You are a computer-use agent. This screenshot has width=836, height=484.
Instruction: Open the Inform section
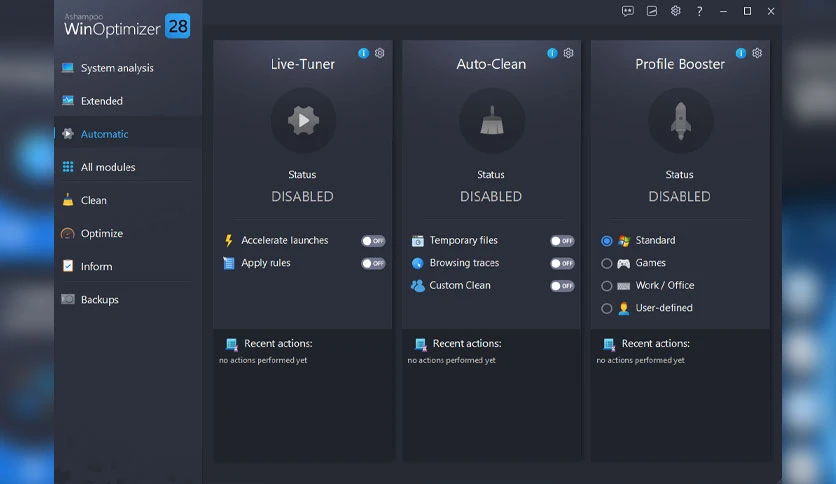click(x=128, y=266)
